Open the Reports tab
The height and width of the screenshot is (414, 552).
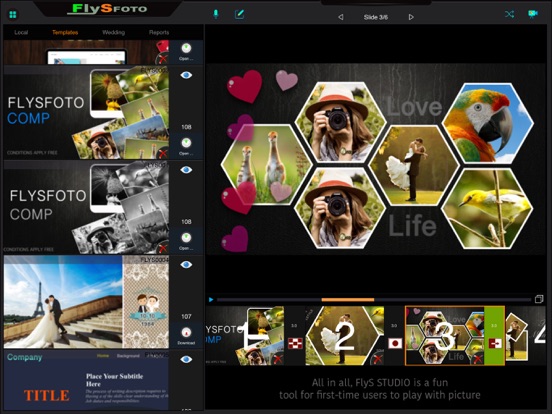[x=159, y=32]
